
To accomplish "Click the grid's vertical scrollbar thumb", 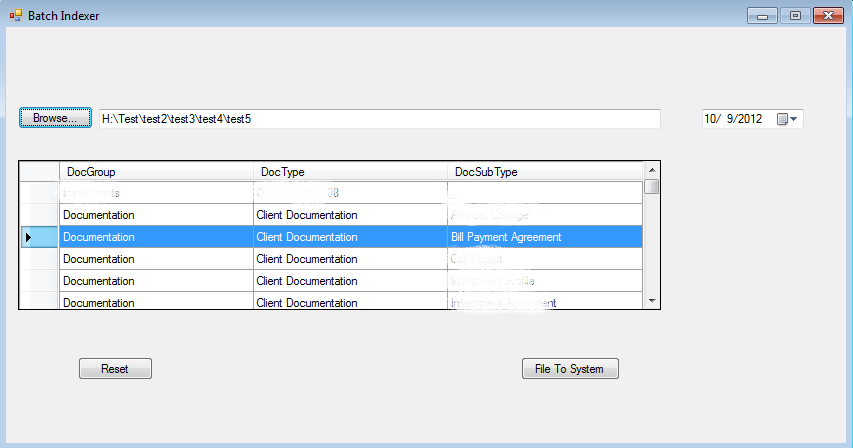I will click(651, 186).
